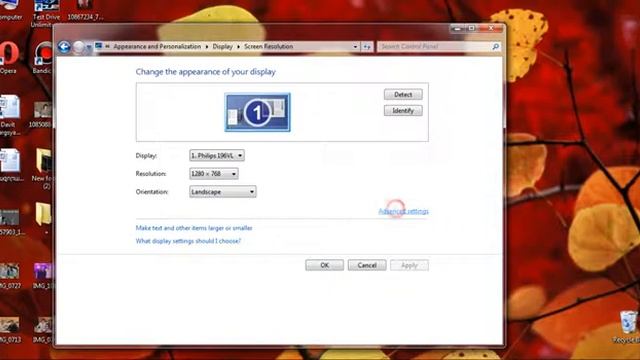640x360 pixels.
Task: Select the Screen Resolution breadcrumb
Action: click(269, 47)
